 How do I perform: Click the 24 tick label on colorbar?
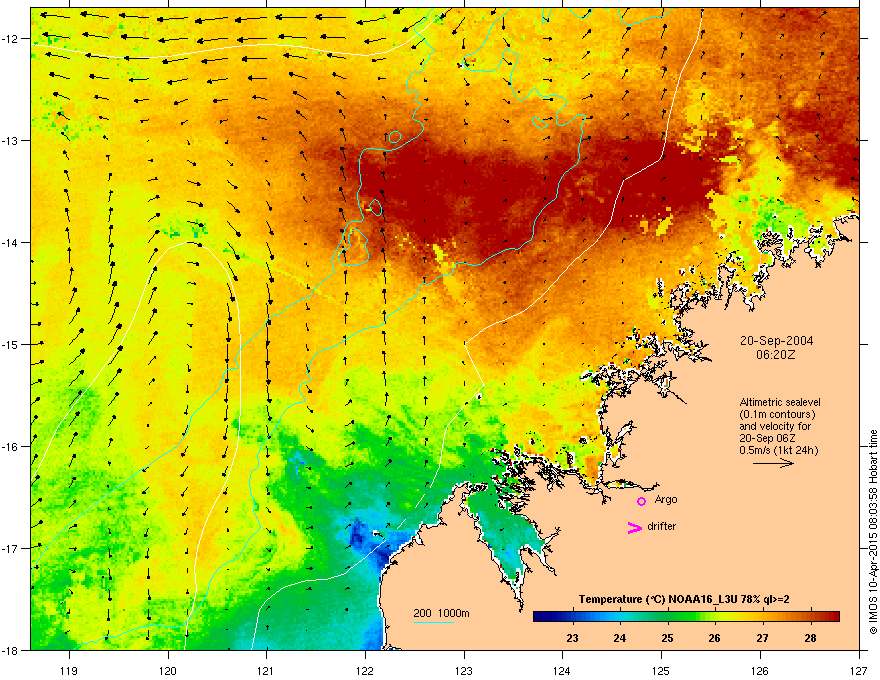point(620,638)
